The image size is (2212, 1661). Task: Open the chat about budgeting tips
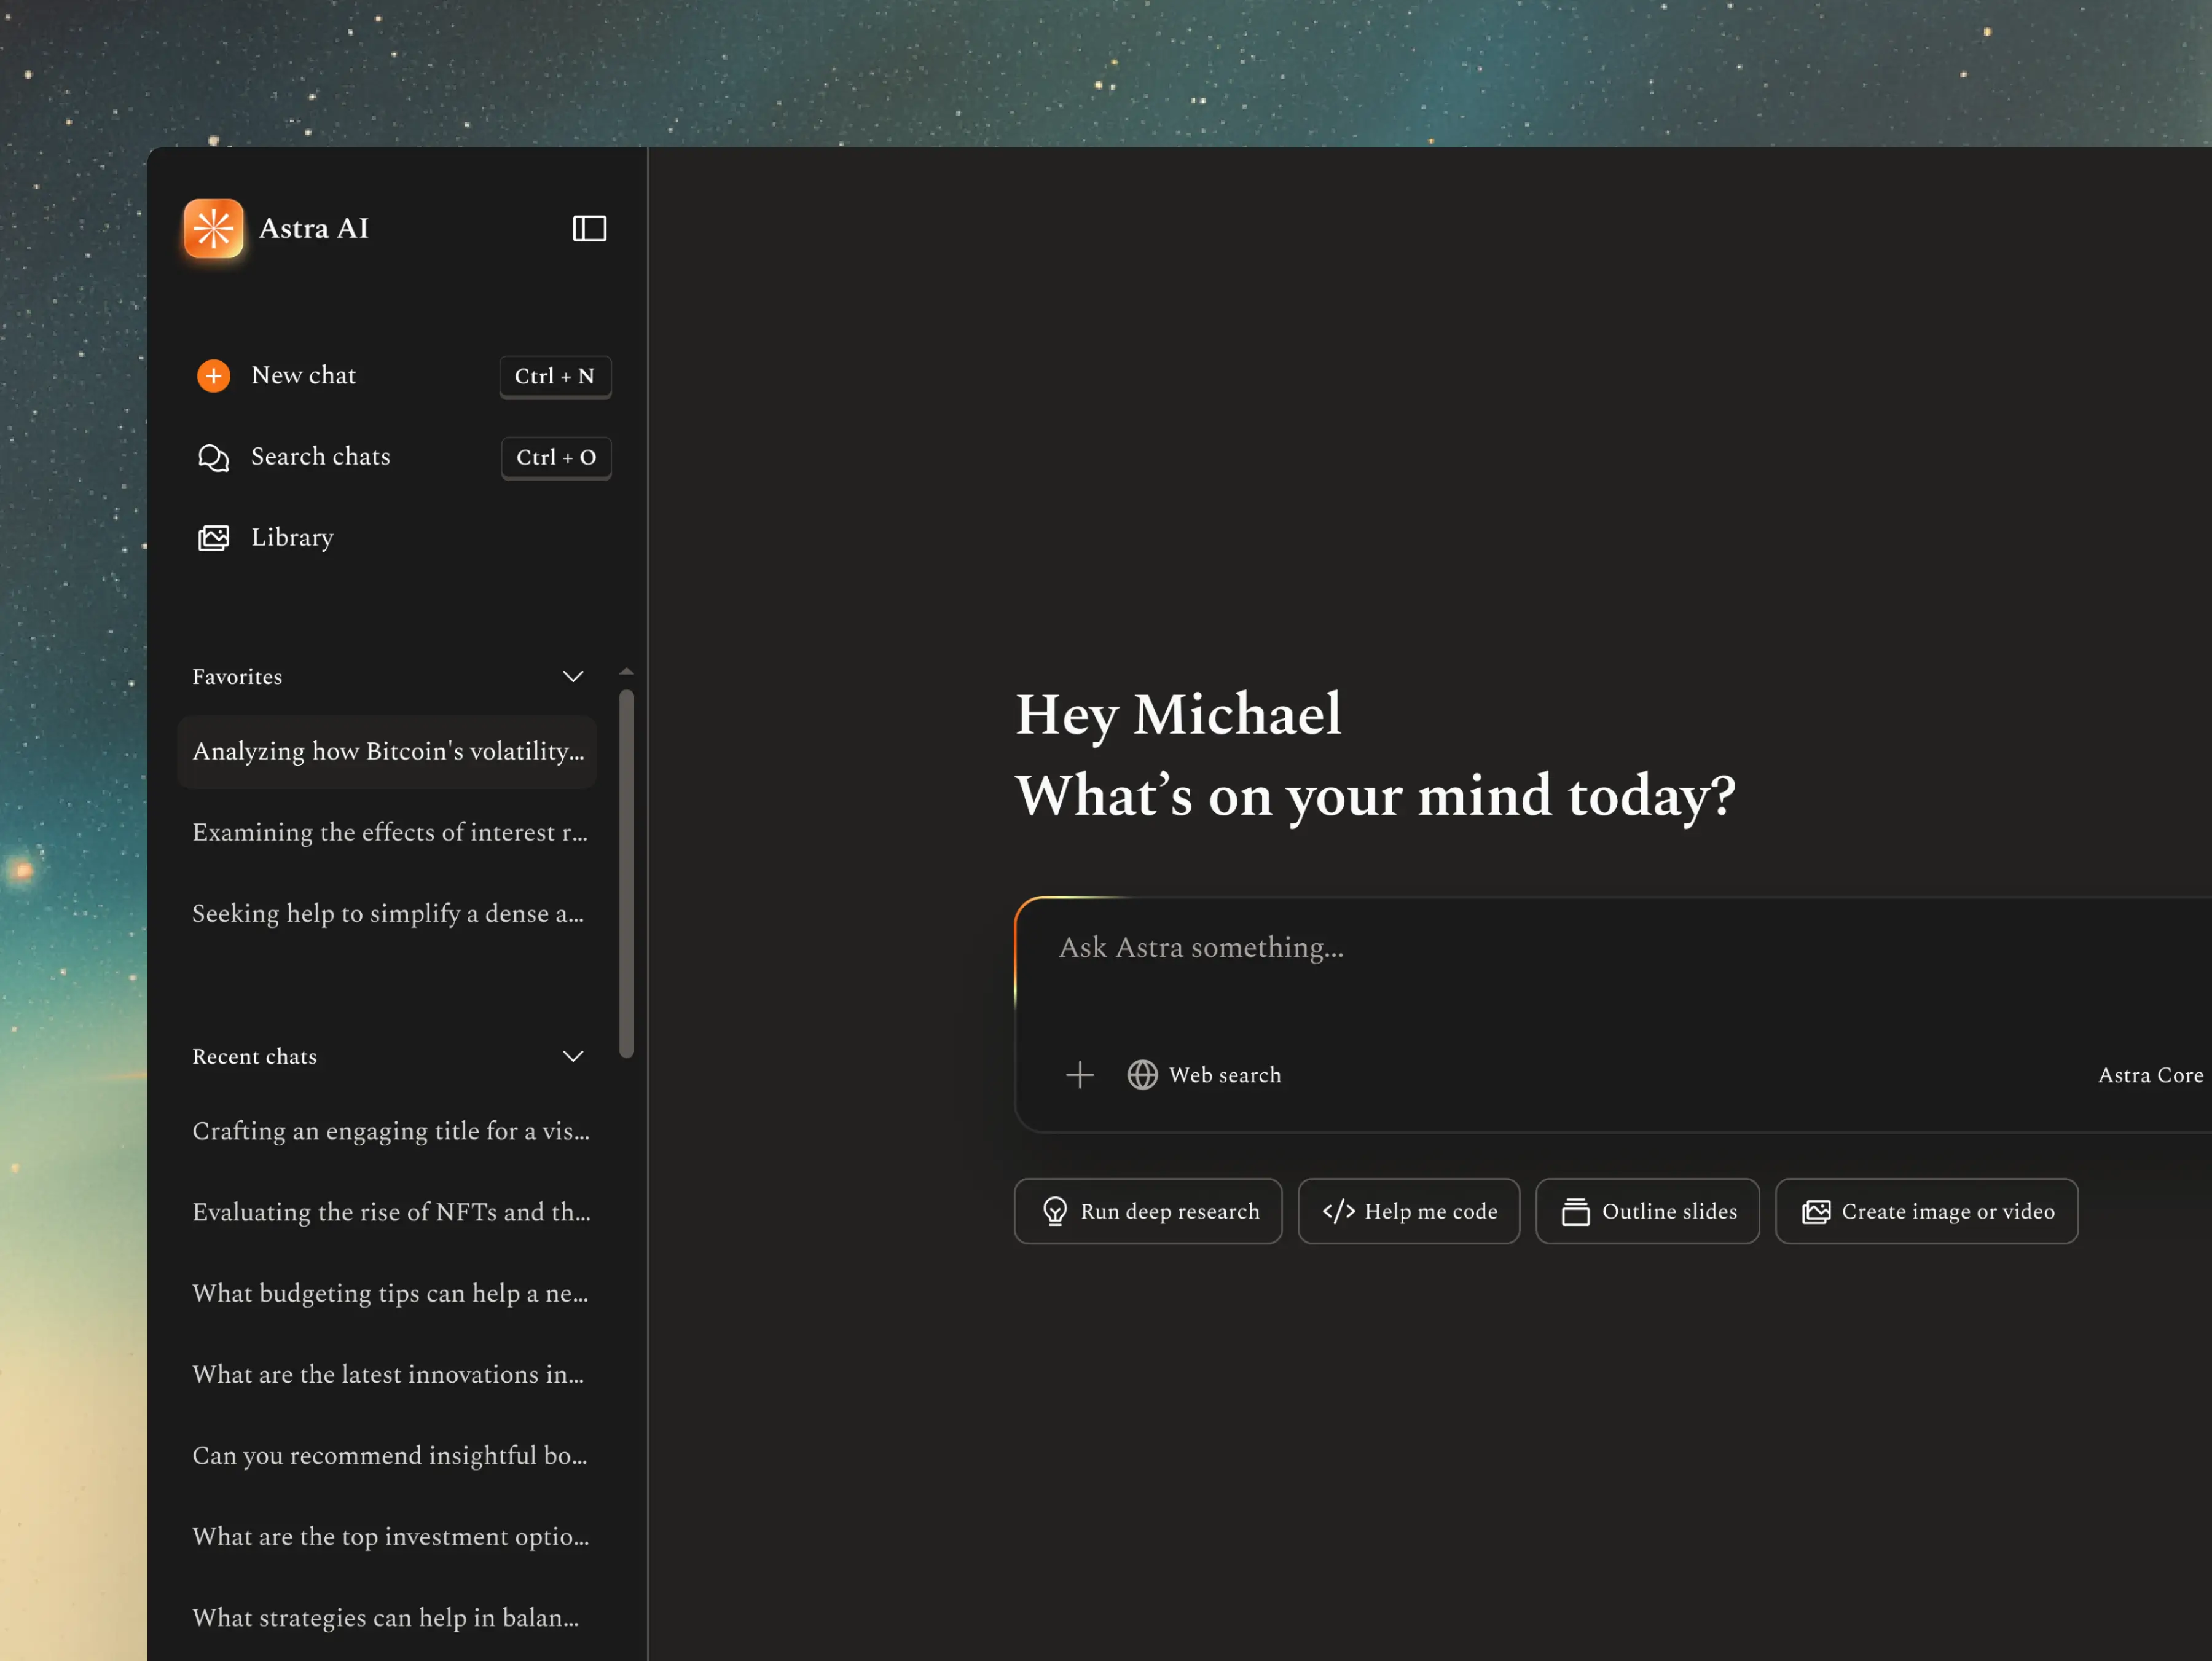click(x=390, y=1293)
